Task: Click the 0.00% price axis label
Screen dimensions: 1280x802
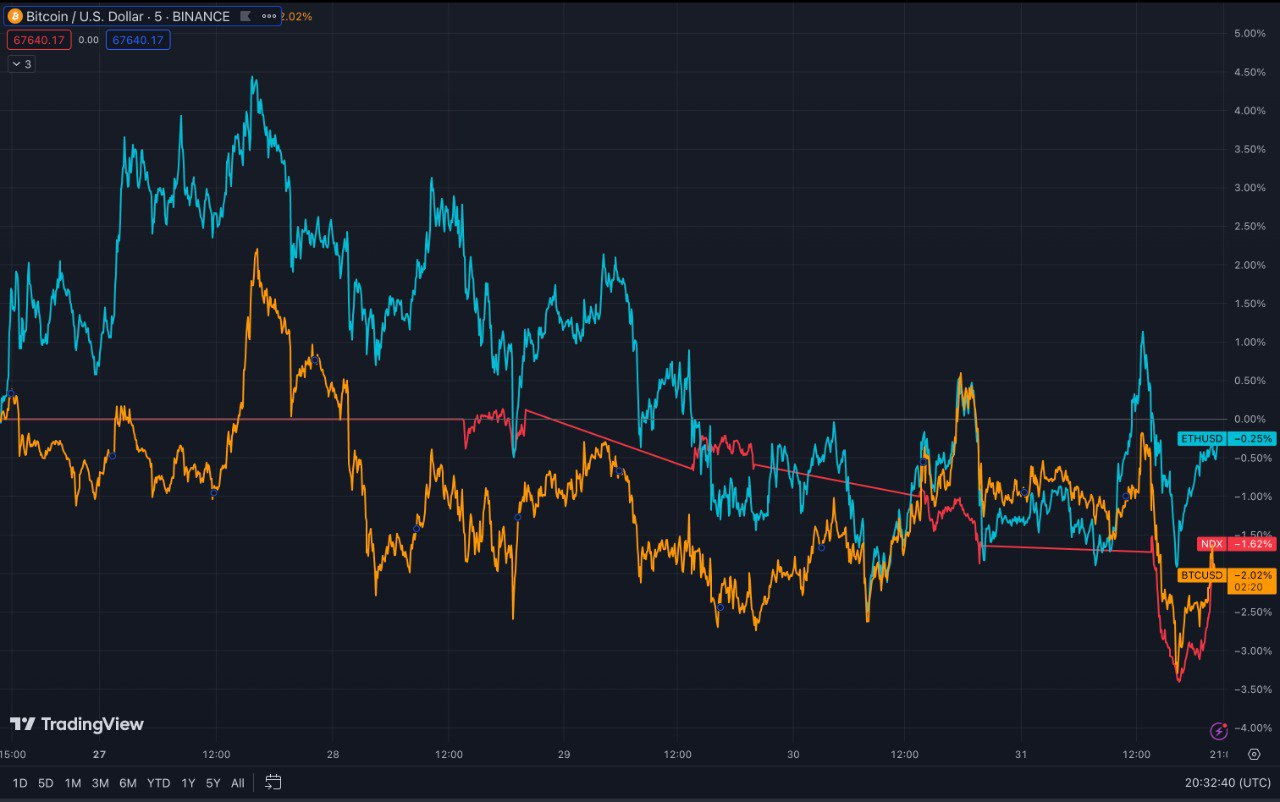Action: 1250,419
